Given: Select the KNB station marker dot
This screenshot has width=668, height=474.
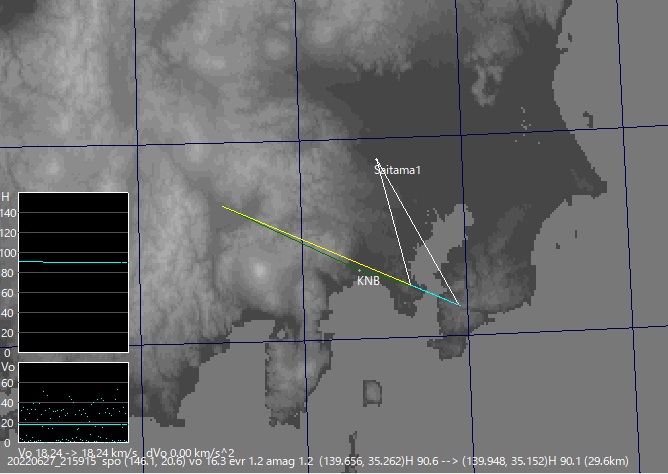Looking at the screenshot, I should coord(359,270).
